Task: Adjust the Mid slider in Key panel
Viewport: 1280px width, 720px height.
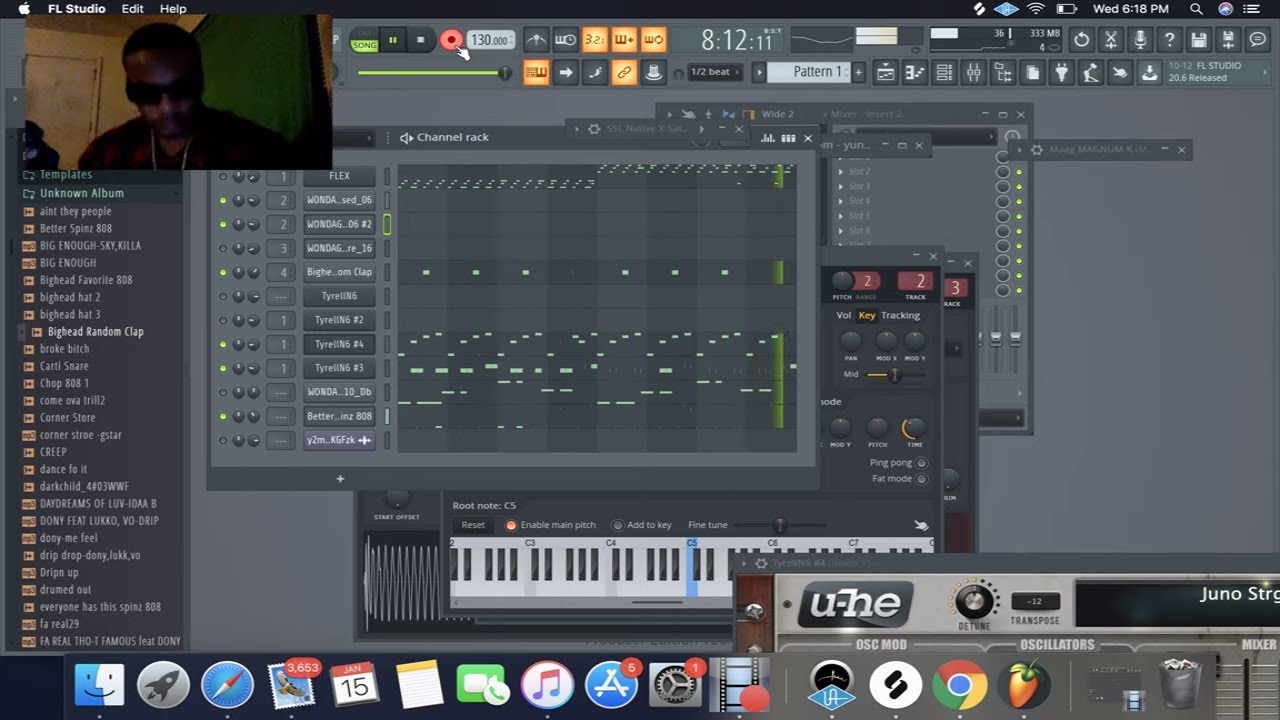Action: [x=895, y=375]
